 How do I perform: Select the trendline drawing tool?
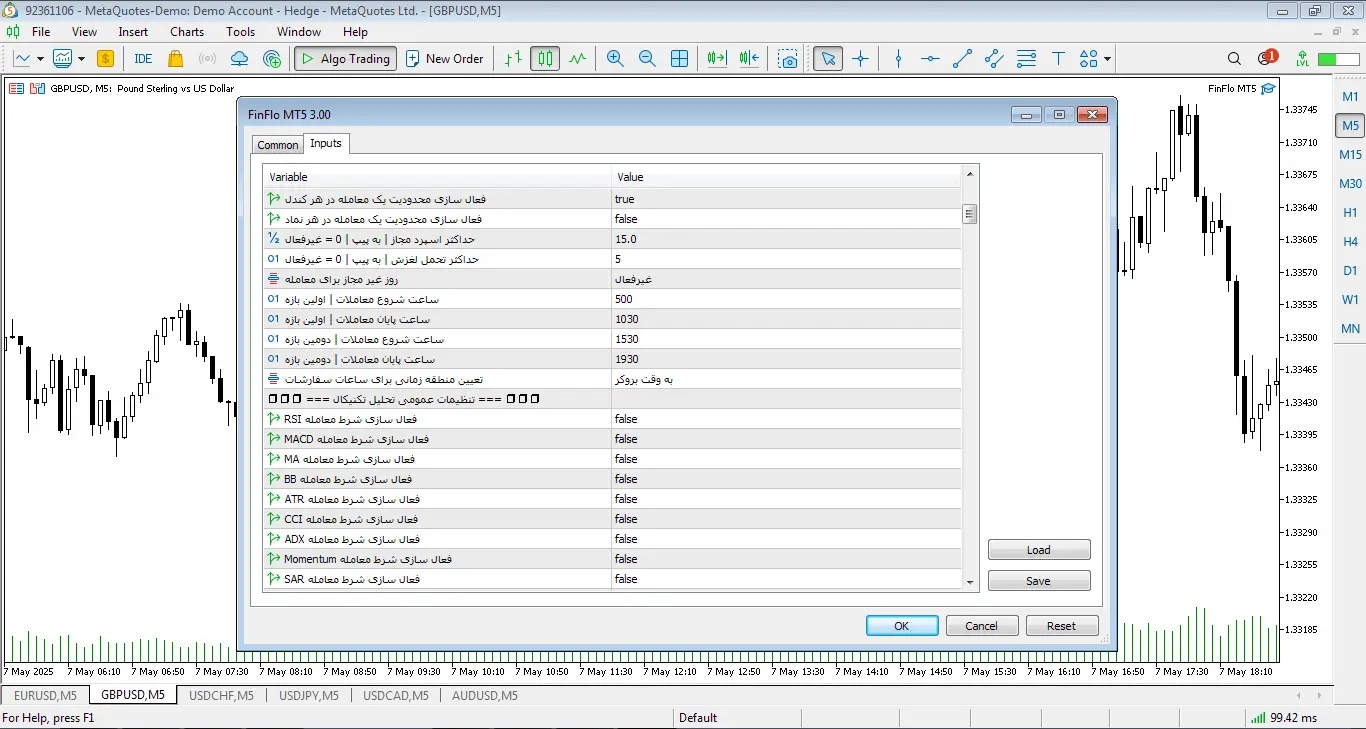[962, 59]
